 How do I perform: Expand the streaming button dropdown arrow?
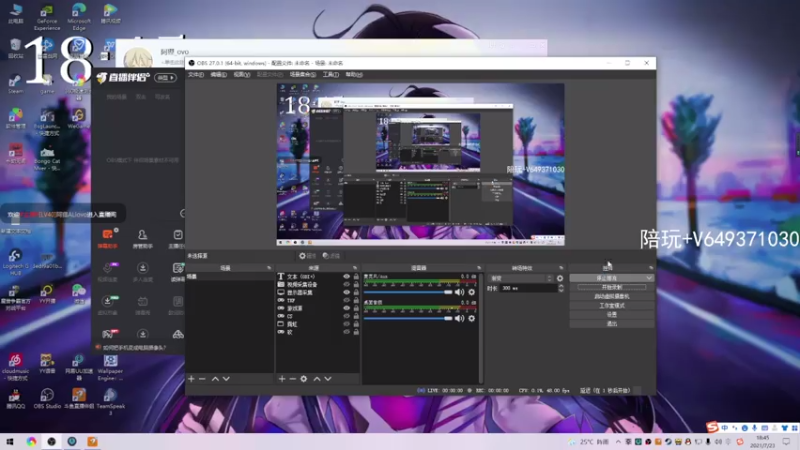pyautogui.click(x=649, y=278)
